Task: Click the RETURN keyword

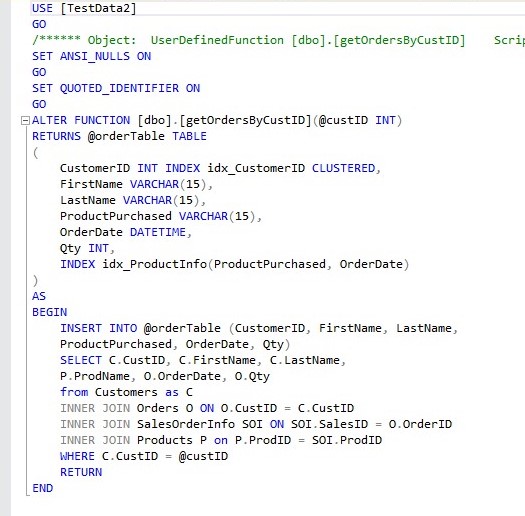Action: click(x=81, y=472)
